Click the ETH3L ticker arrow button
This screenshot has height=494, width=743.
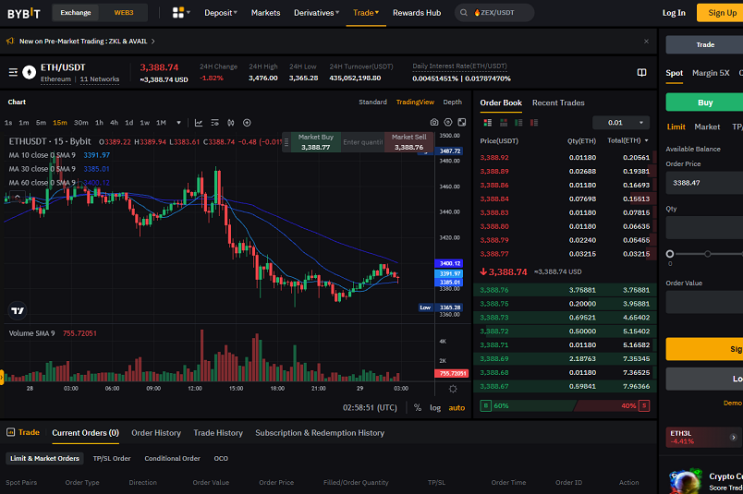tap(733, 437)
